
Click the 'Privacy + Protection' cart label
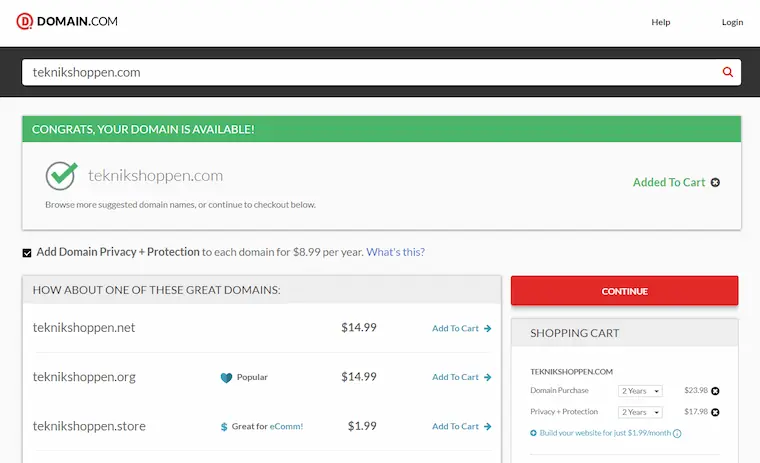[564, 412]
